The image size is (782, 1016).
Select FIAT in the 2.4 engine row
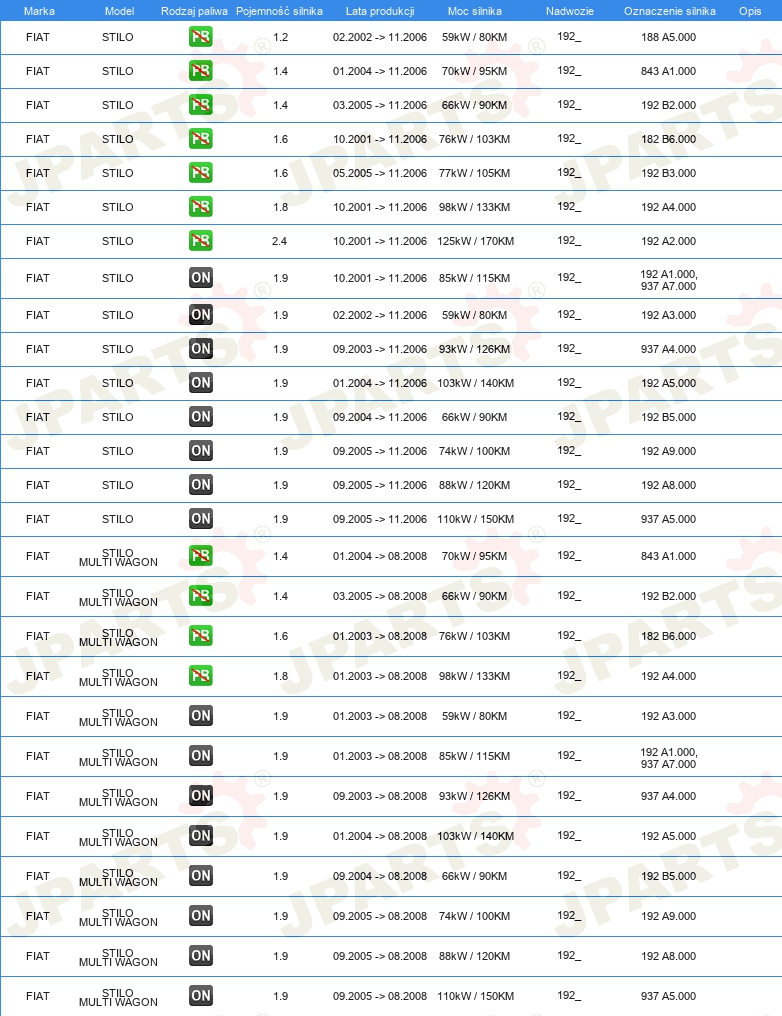[x=38, y=241]
